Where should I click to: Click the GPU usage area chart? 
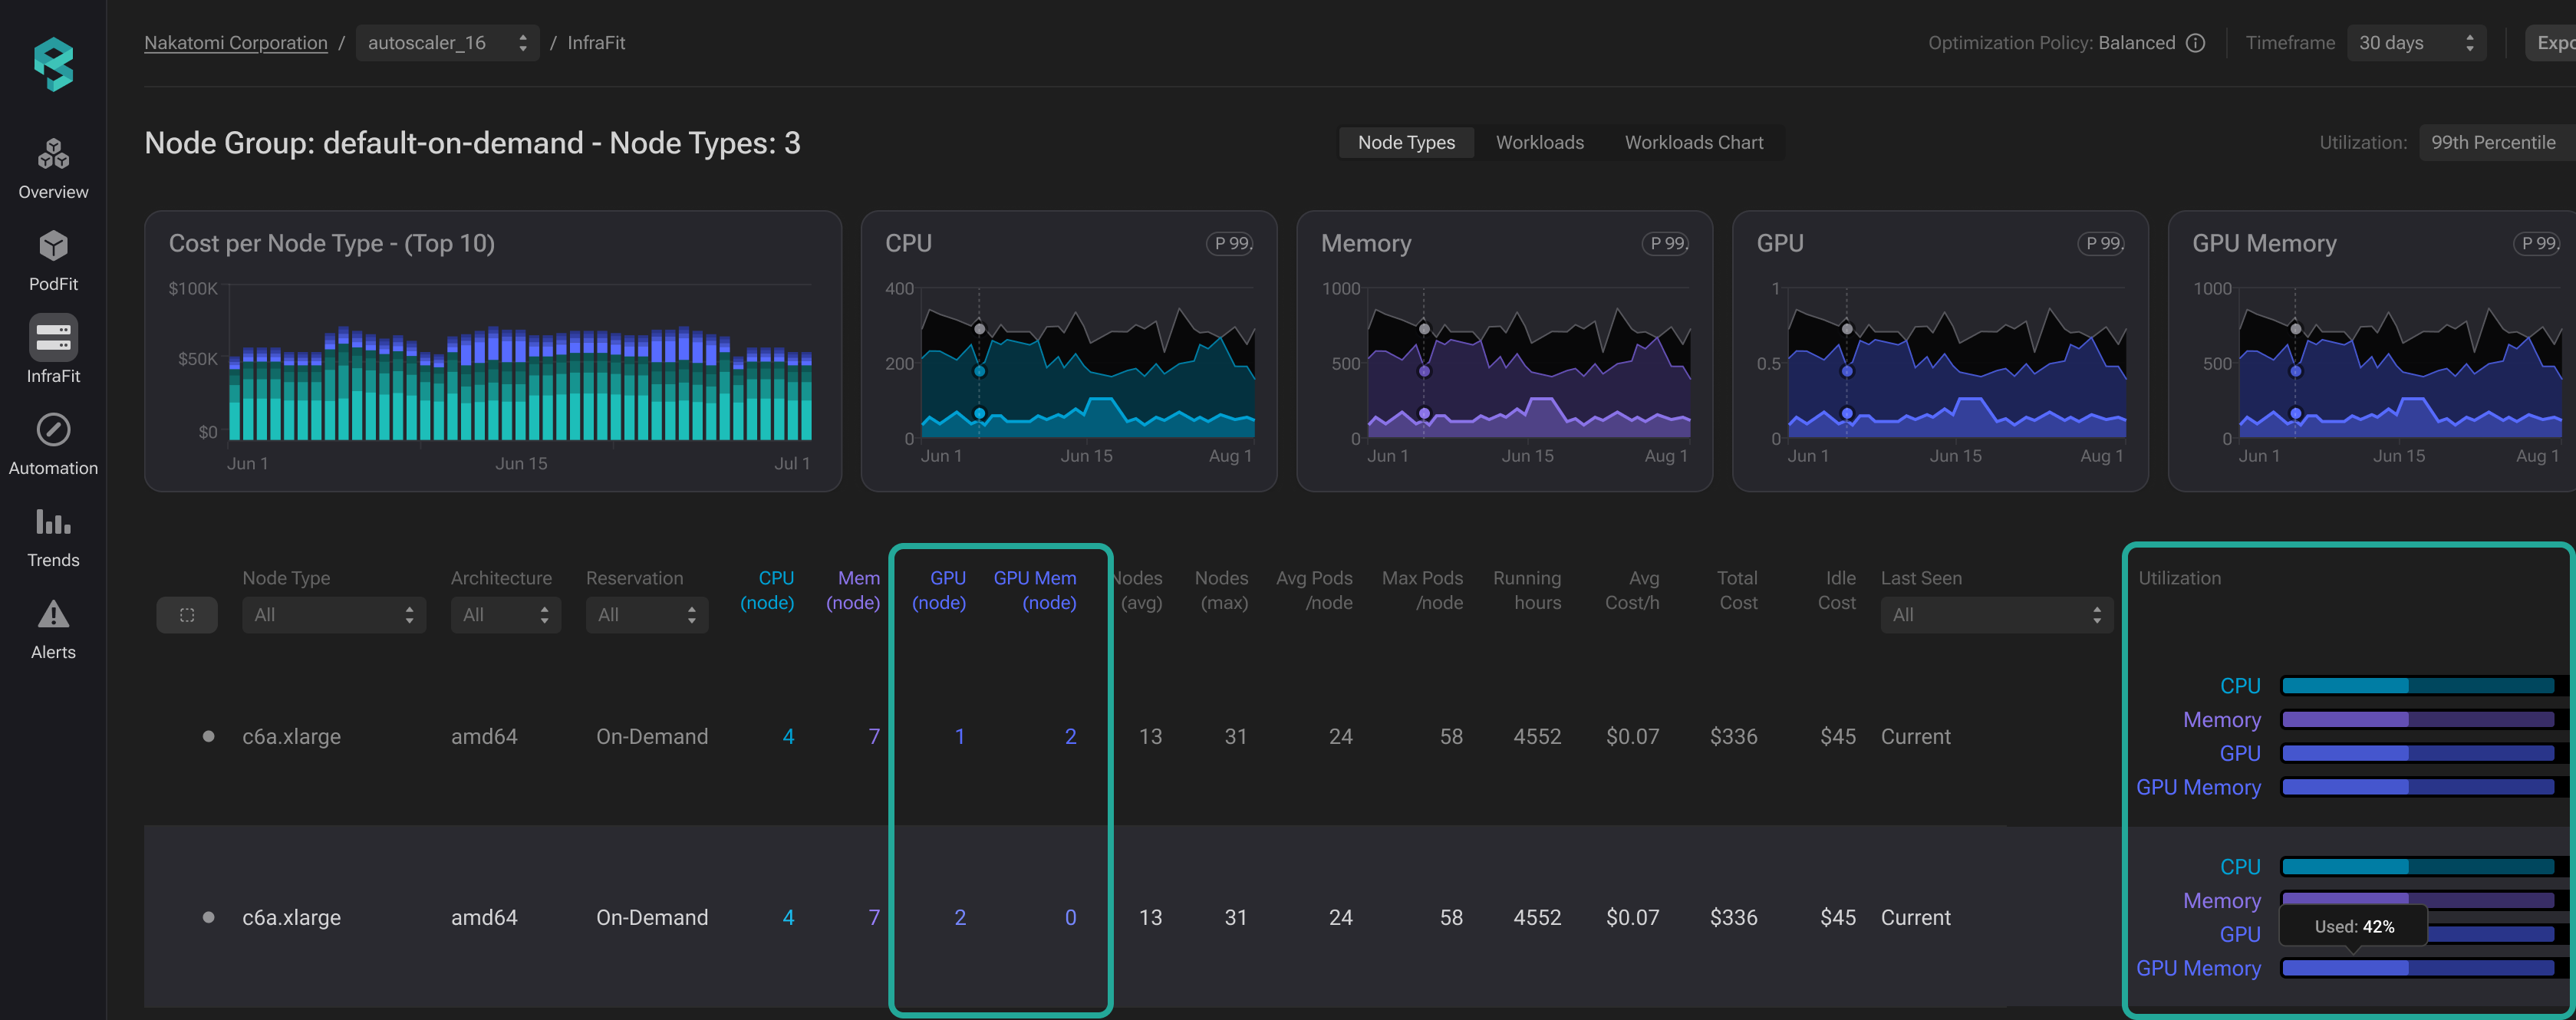pos(1957,363)
